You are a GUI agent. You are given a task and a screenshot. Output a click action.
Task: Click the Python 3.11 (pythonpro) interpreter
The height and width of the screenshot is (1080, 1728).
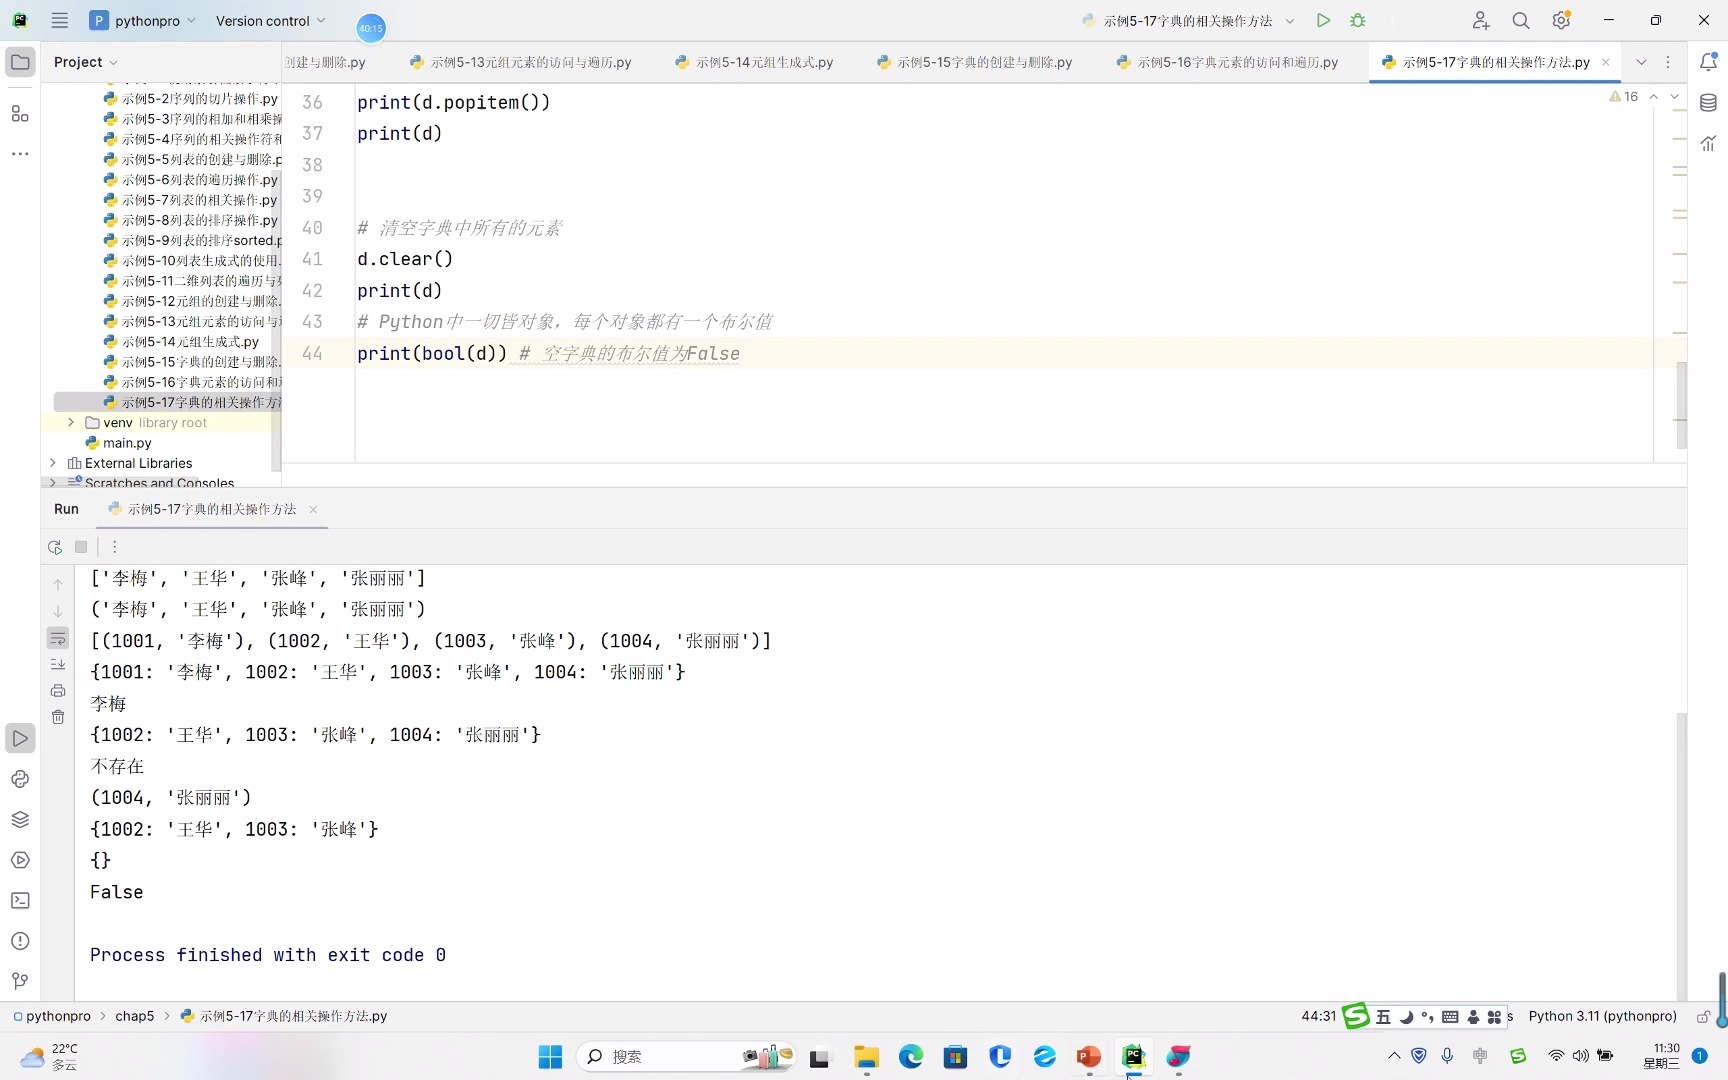coord(1602,1016)
